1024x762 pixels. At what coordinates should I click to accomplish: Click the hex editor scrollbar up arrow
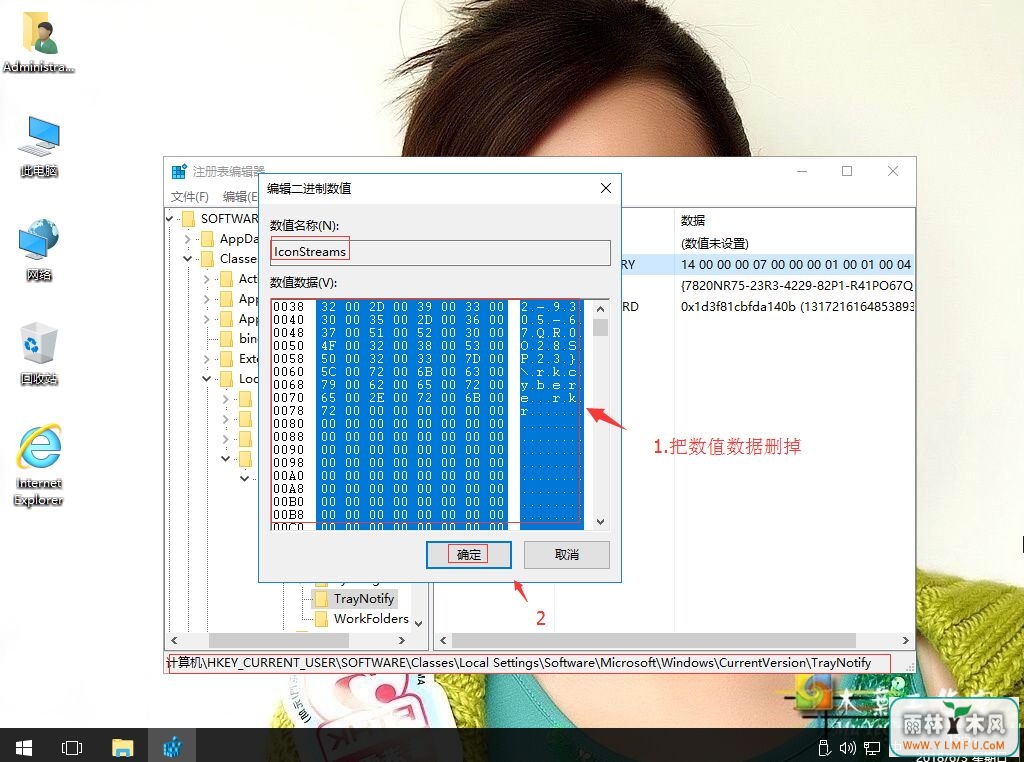tap(601, 308)
